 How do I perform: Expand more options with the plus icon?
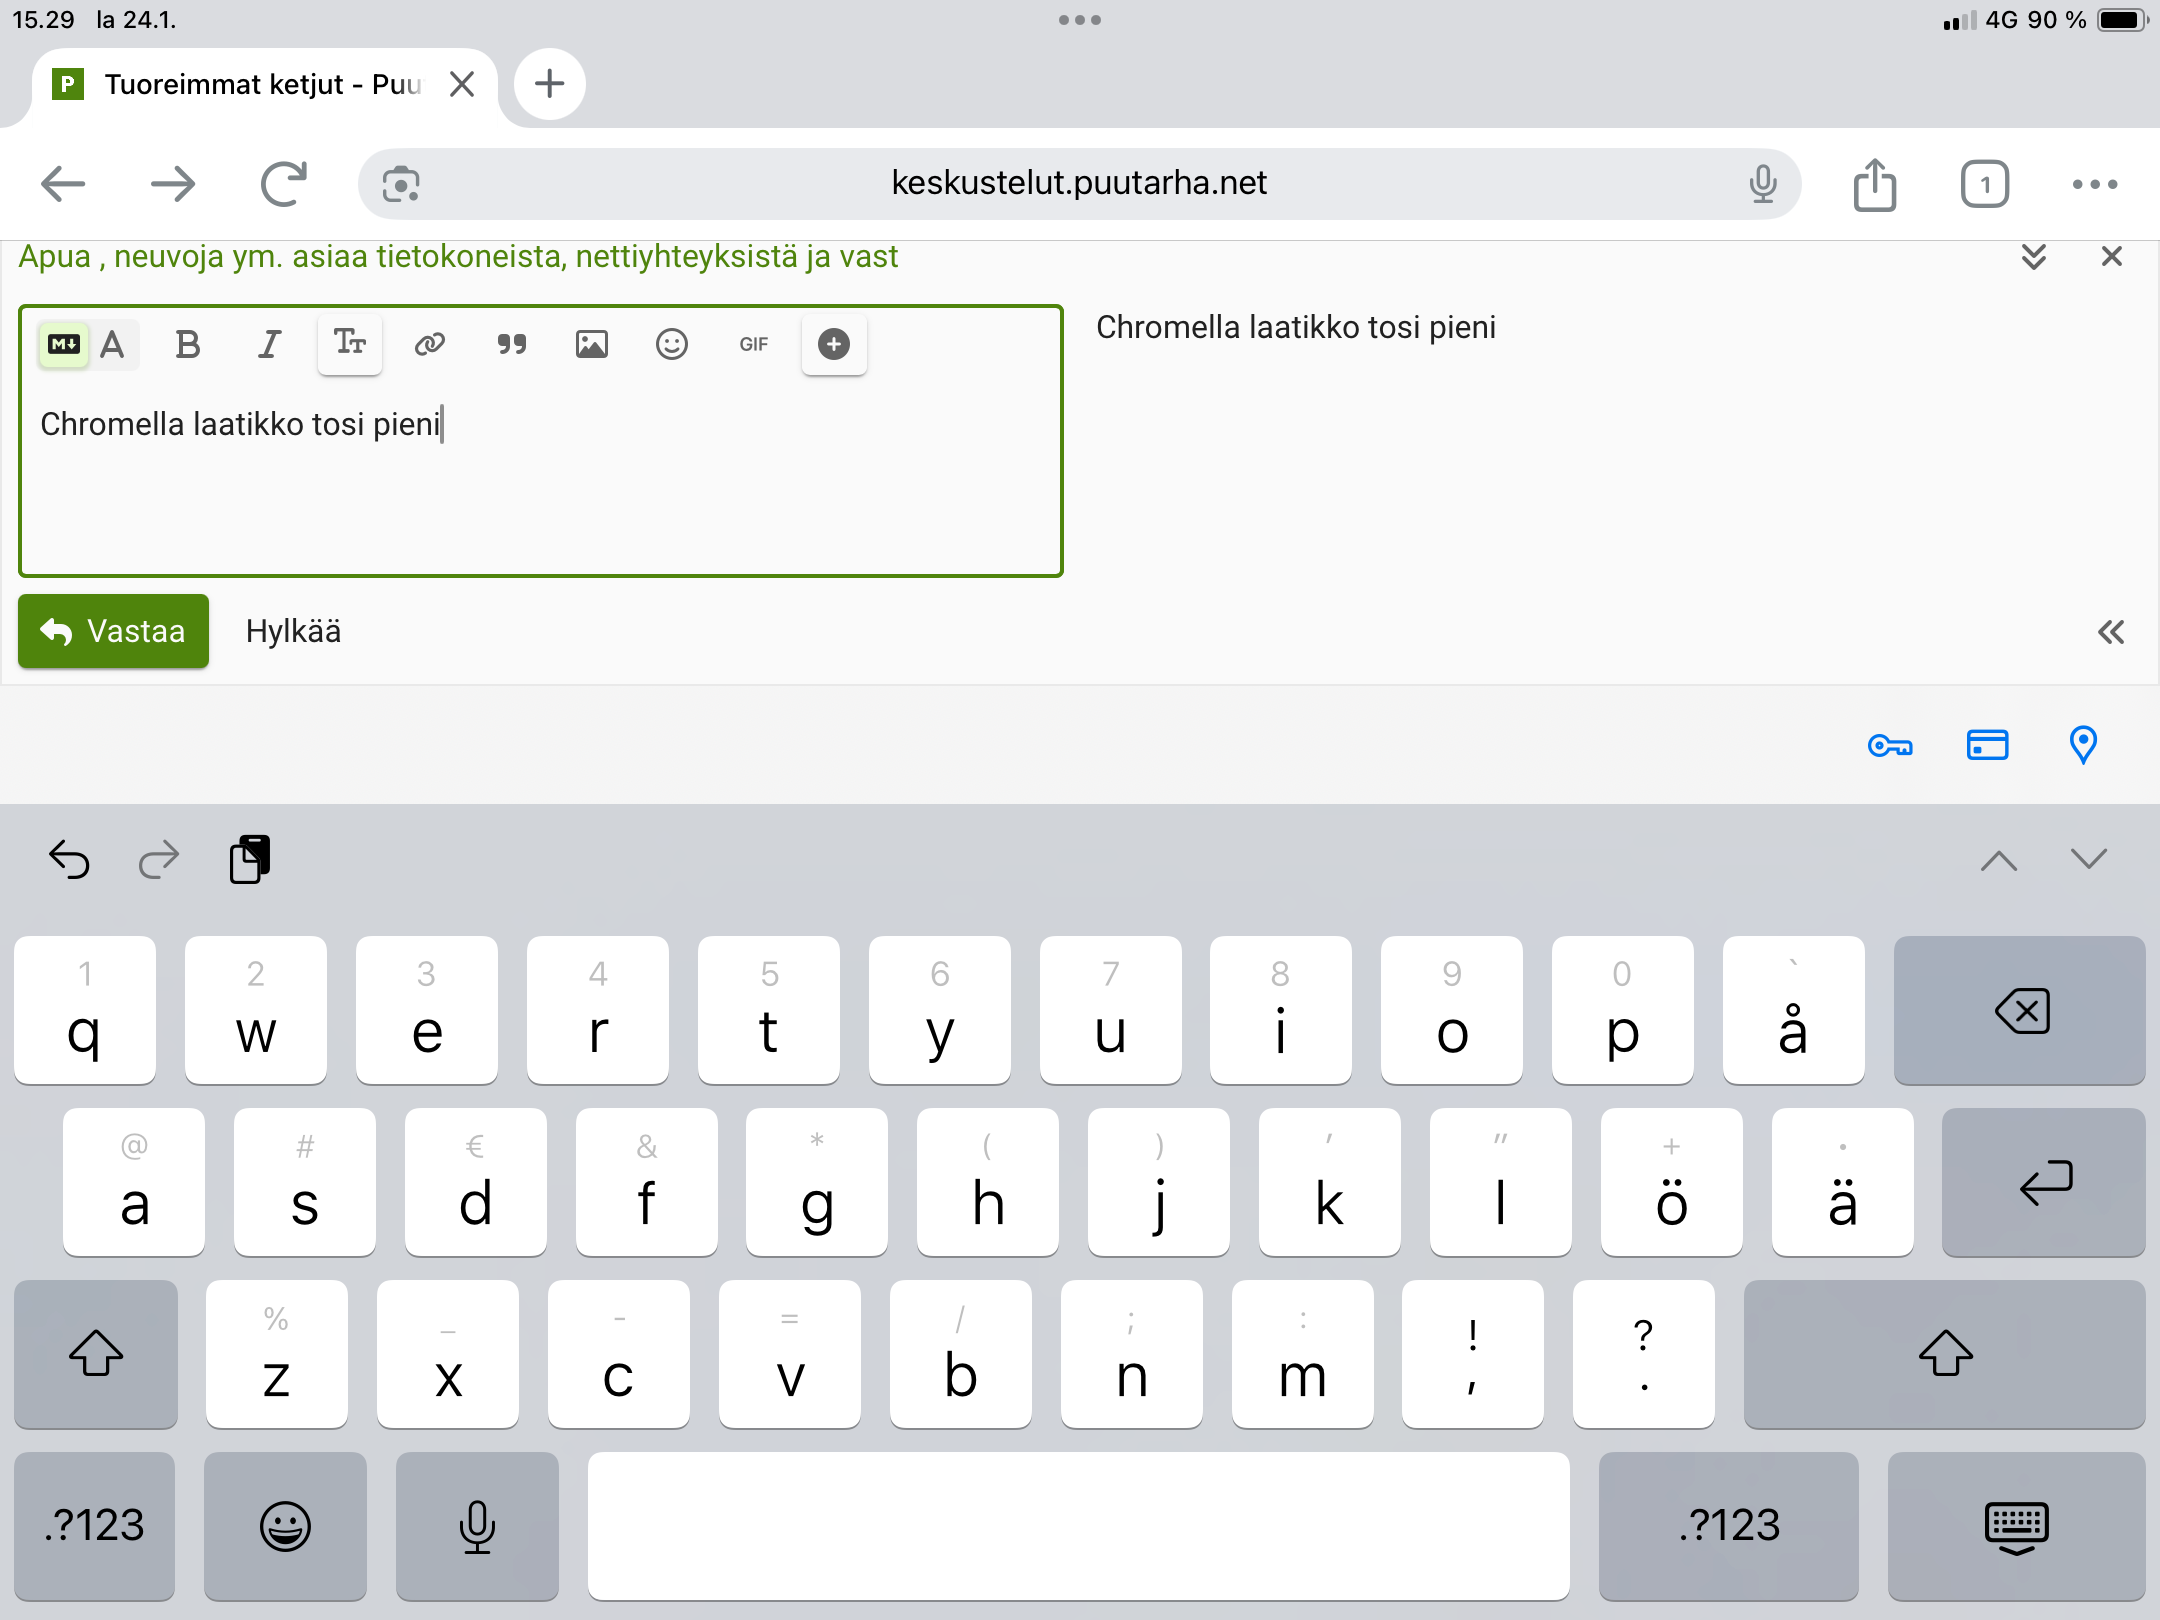coord(834,344)
